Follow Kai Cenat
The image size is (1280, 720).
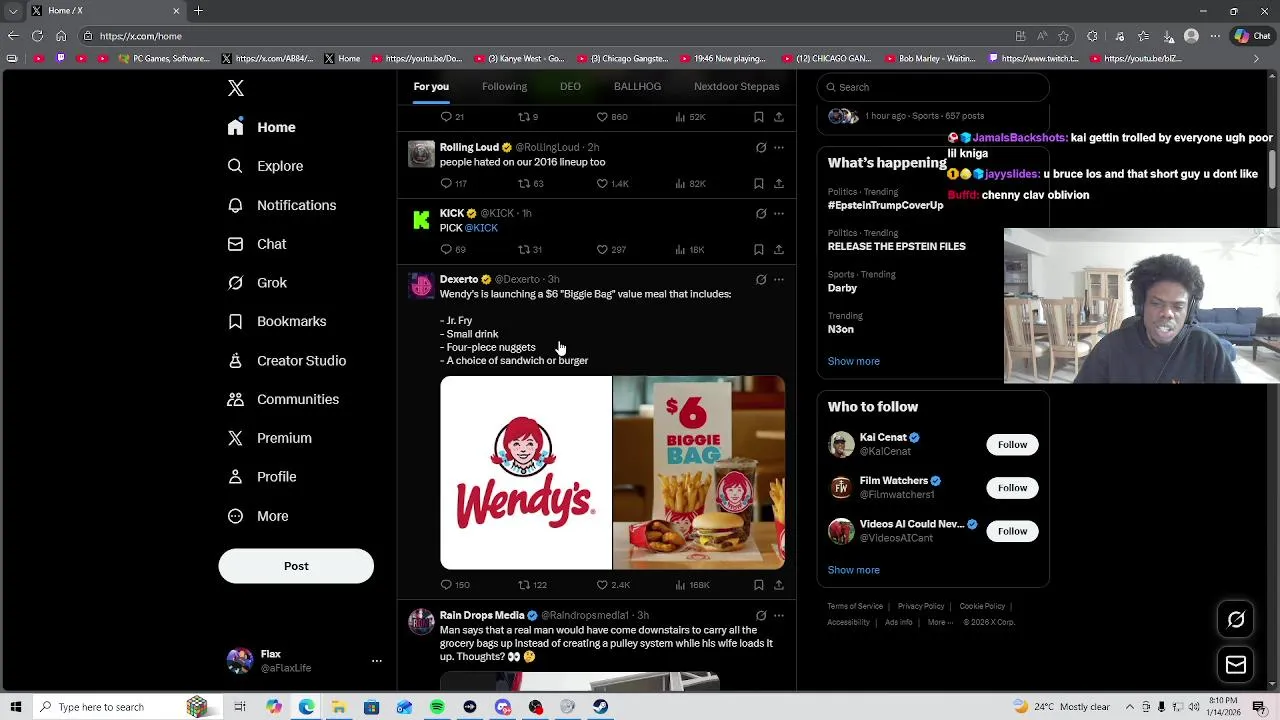click(1012, 445)
